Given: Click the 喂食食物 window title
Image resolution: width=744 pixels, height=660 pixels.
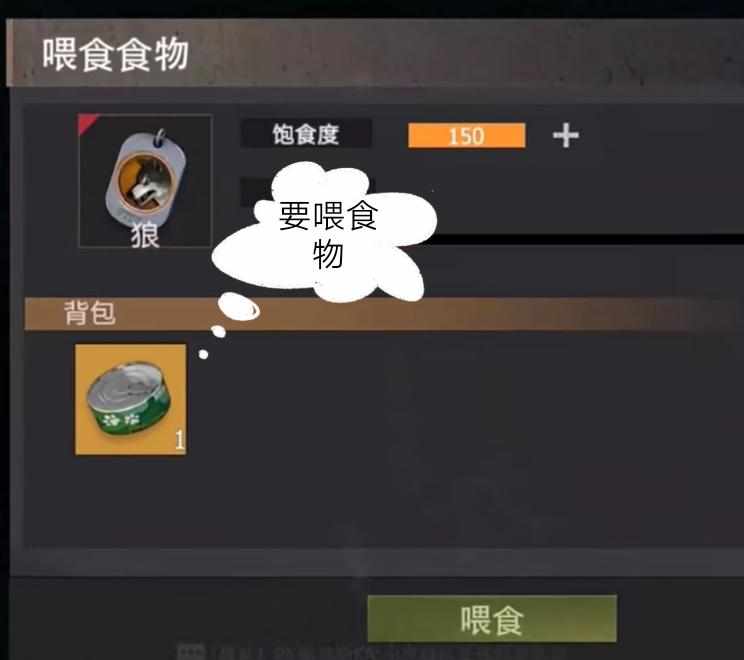Looking at the screenshot, I should pos(115,55).
